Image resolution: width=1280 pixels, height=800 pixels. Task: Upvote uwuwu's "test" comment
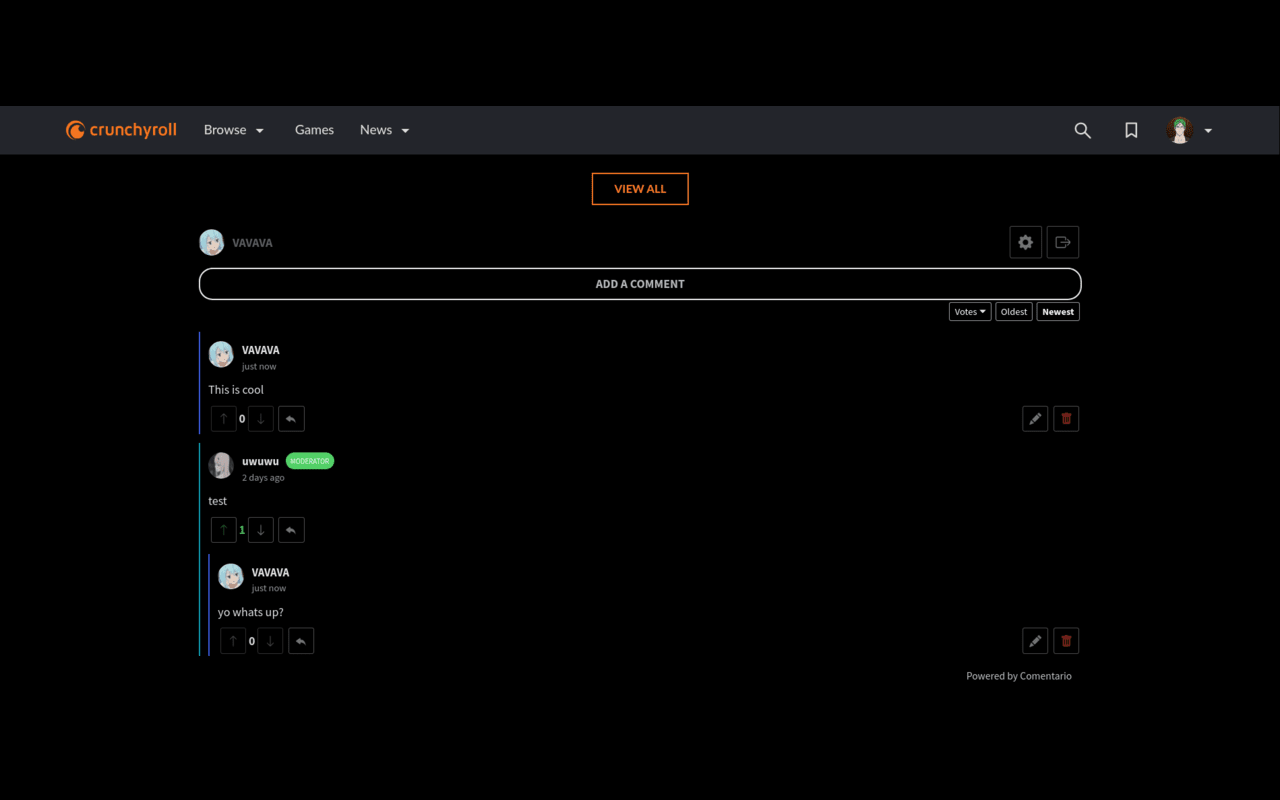224,530
